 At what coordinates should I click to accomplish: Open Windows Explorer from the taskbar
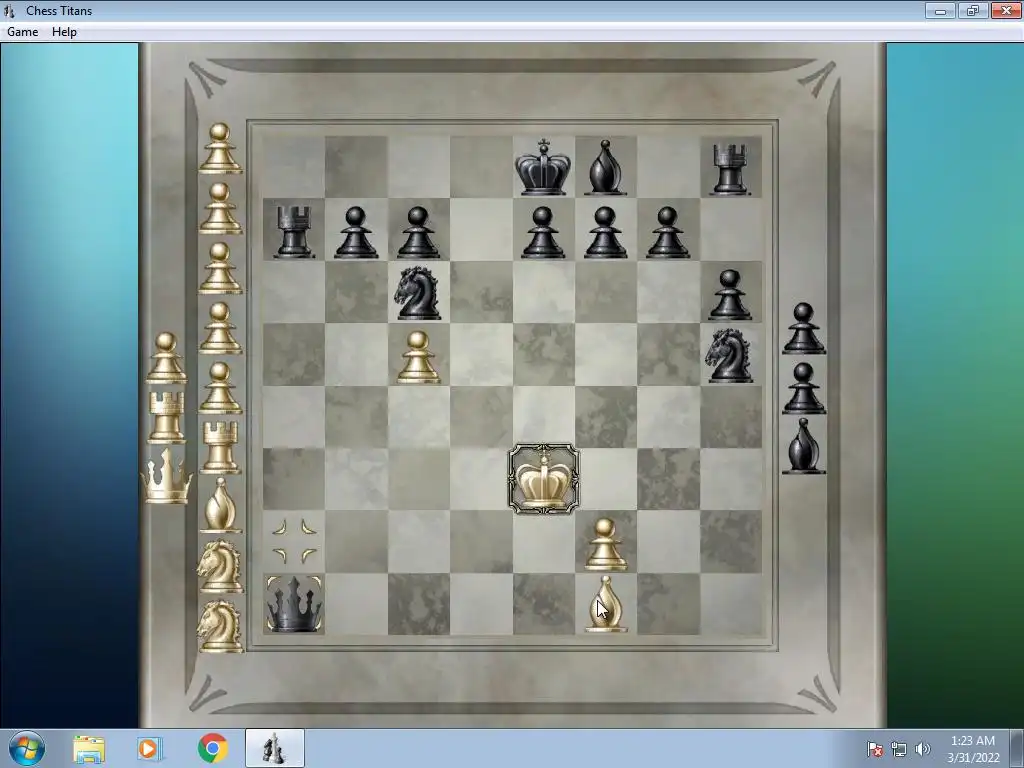click(89, 749)
